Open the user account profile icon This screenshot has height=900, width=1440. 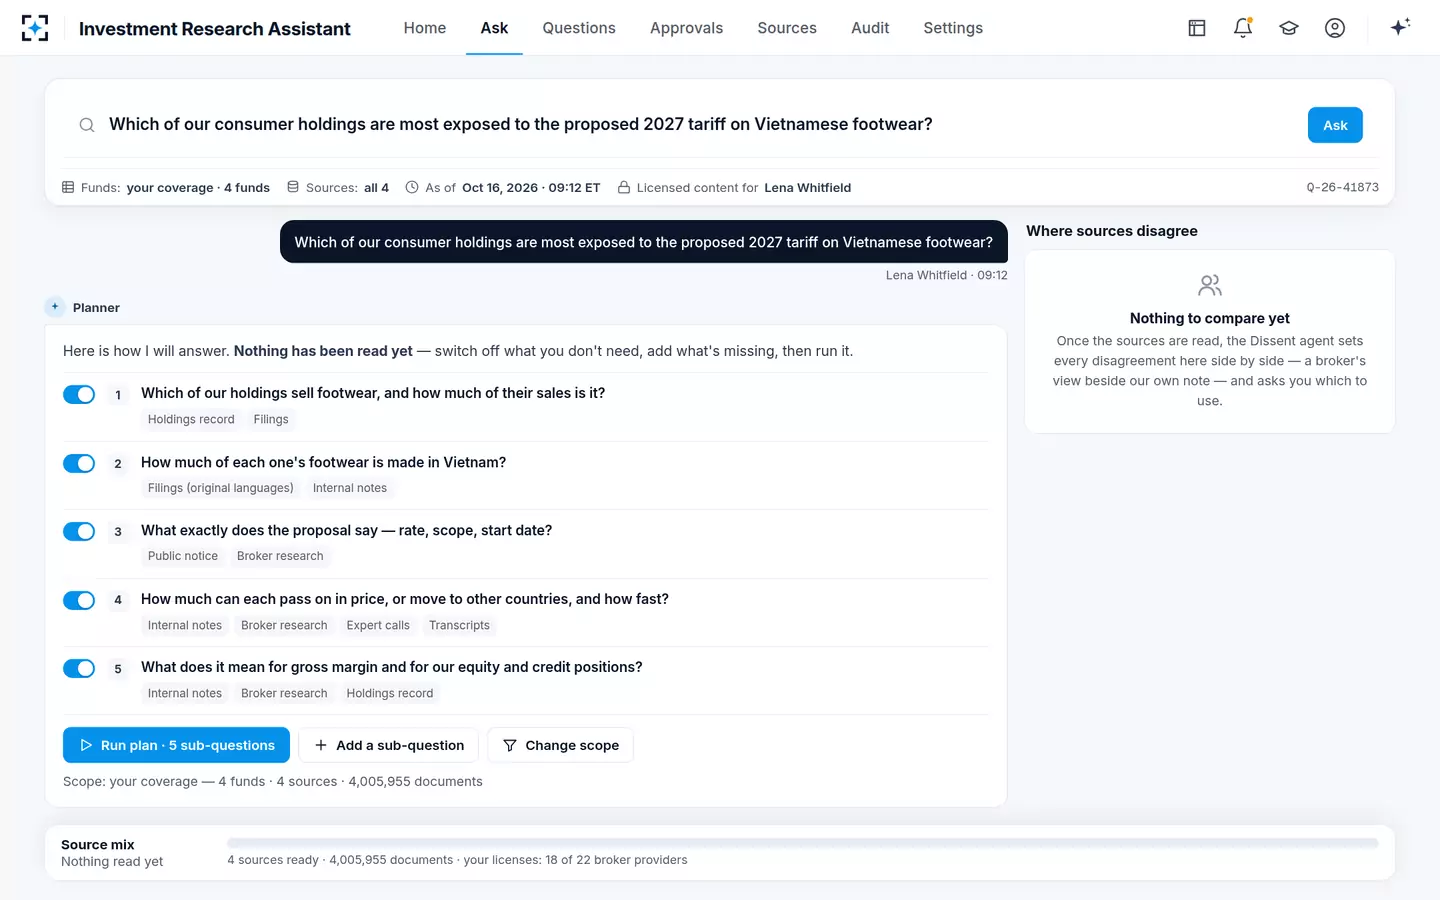pyautogui.click(x=1335, y=28)
